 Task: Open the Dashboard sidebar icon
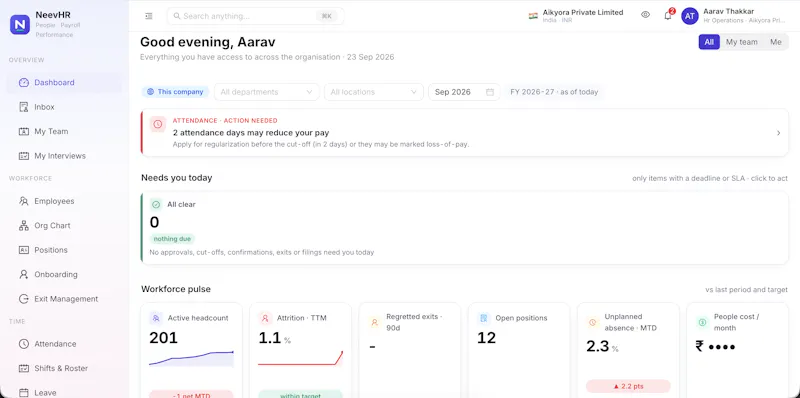(x=23, y=83)
